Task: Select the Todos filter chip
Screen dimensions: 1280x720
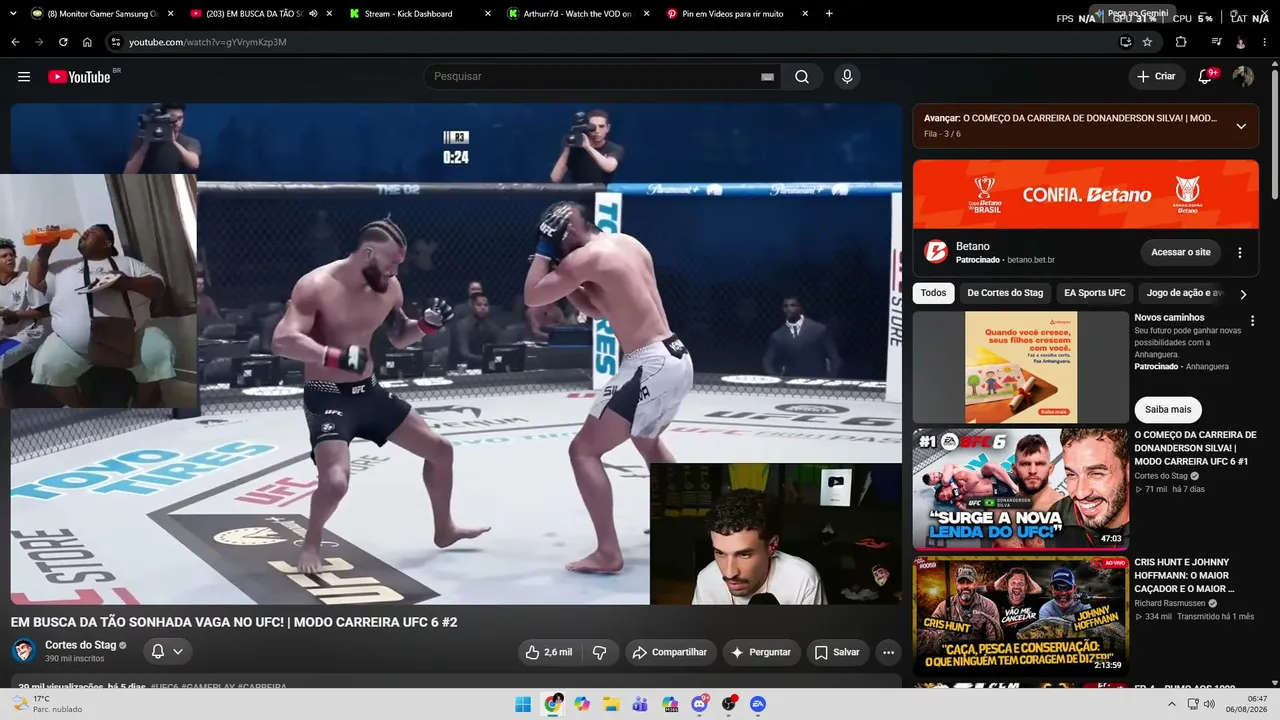Action: (933, 293)
